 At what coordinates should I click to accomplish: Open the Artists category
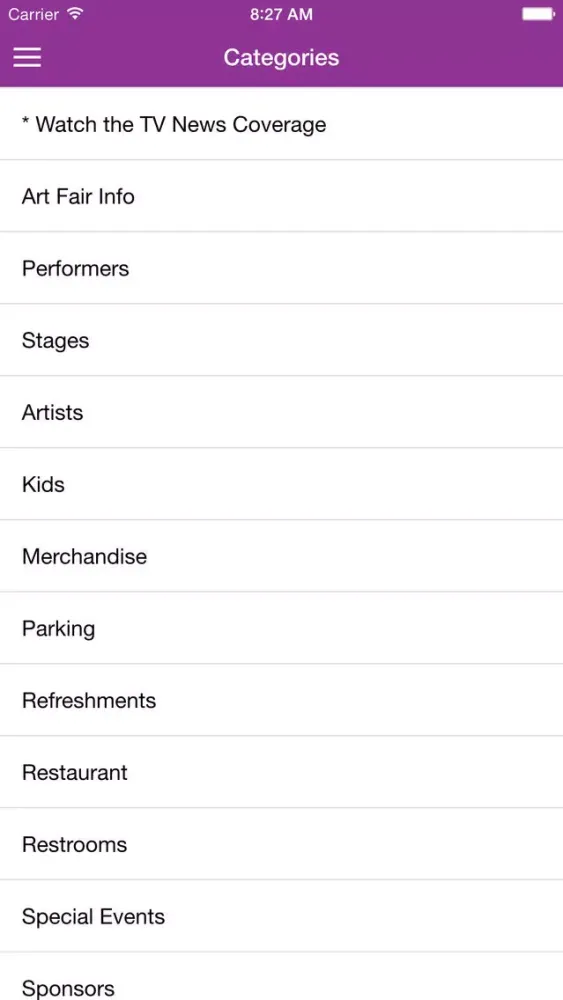point(281,412)
